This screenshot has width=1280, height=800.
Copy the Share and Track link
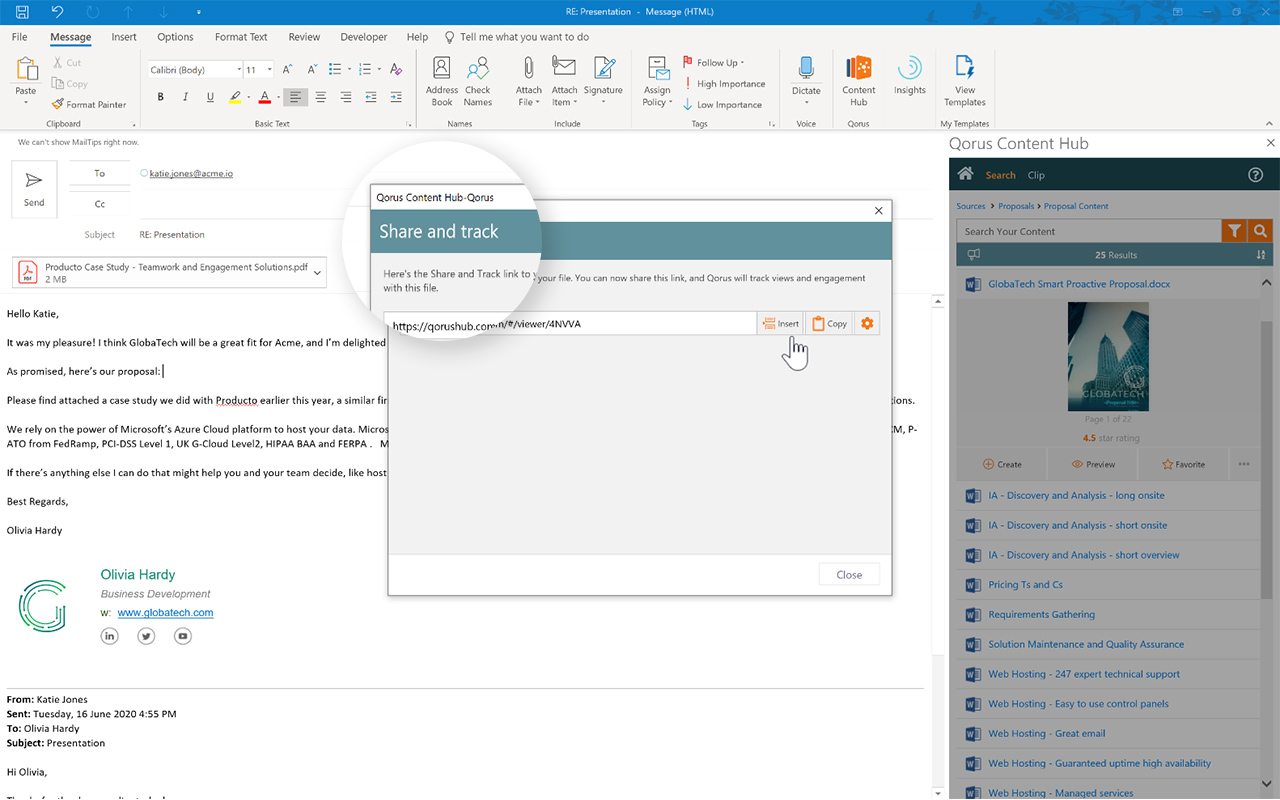(829, 323)
